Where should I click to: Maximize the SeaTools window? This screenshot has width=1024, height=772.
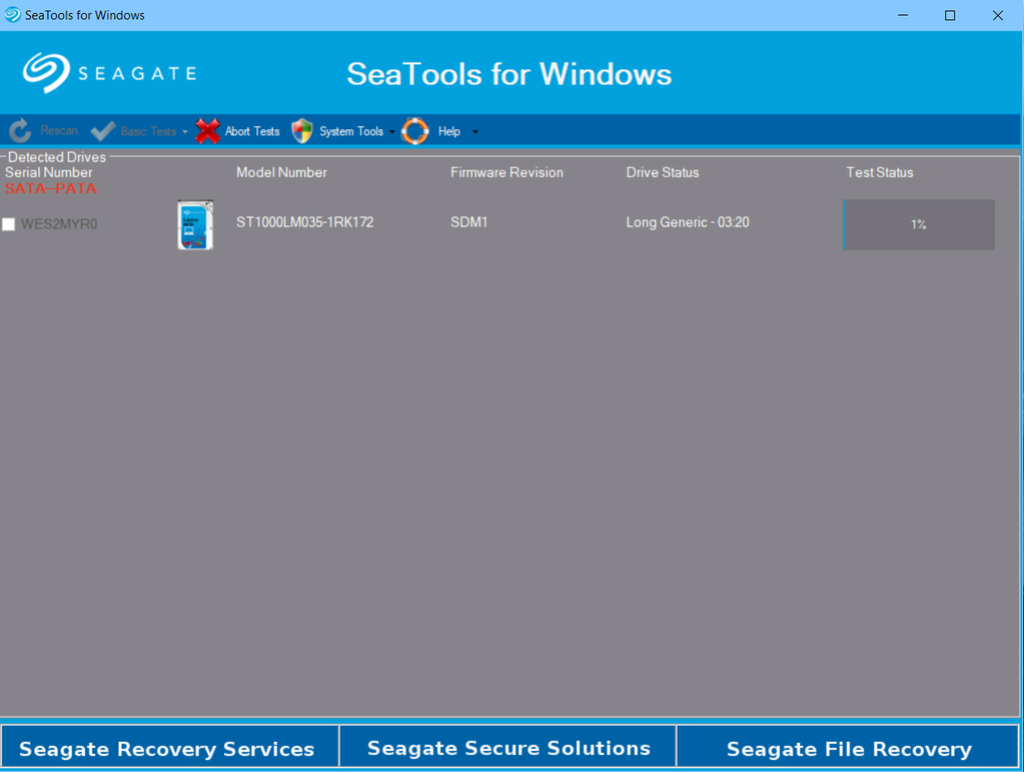point(950,15)
